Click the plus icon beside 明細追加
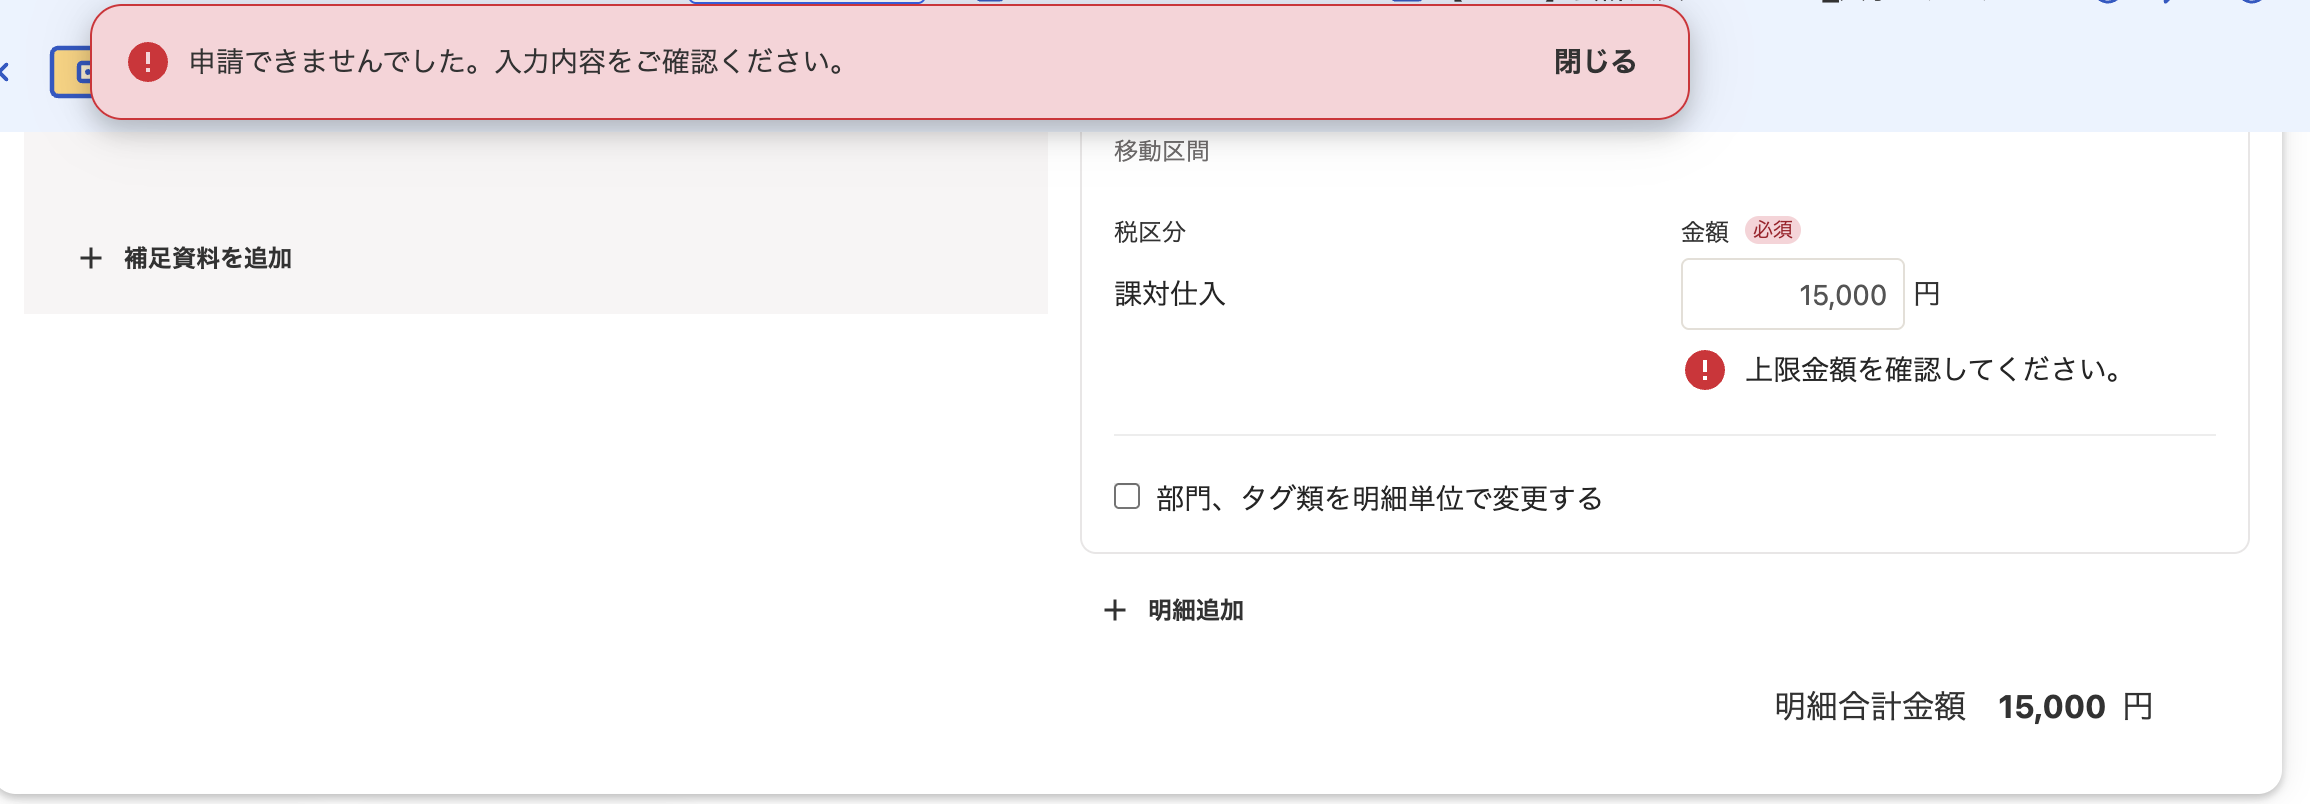The height and width of the screenshot is (804, 2310). pyautogui.click(x=1115, y=610)
